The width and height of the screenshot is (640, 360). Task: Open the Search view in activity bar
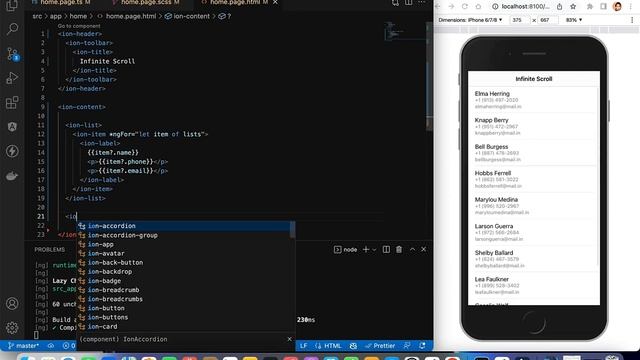pyautogui.click(x=12, y=29)
